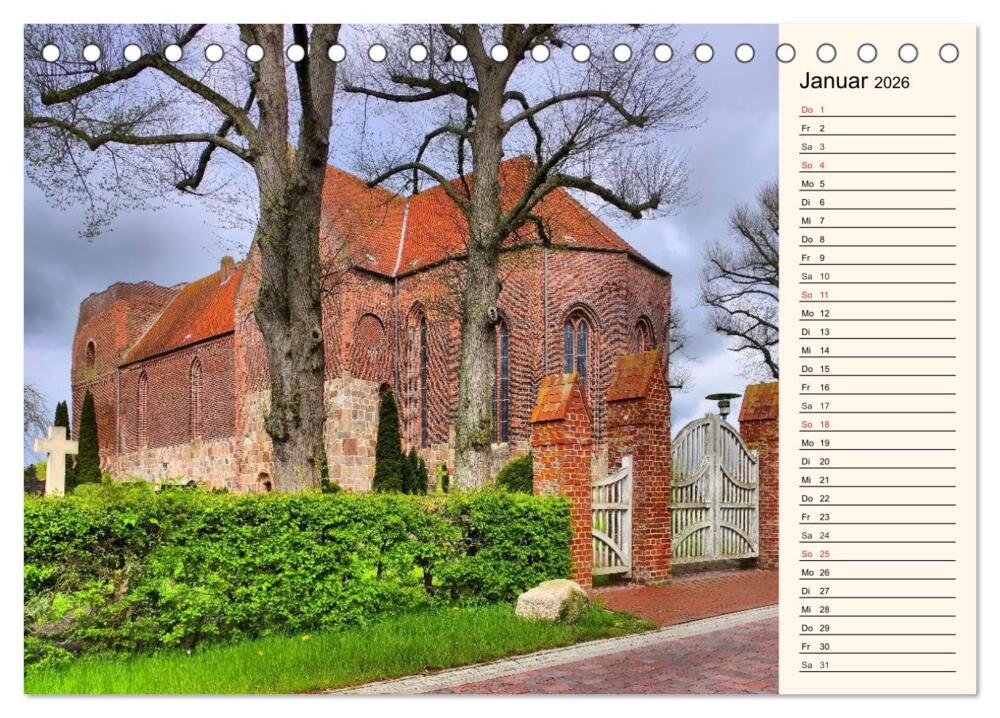Click the 'Januar' month heading
The image size is (1000, 718).
pyautogui.click(x=834, y=81)
